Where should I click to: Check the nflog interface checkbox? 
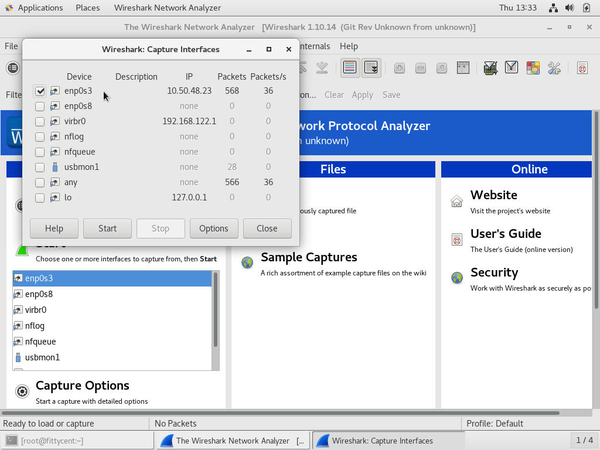click(x=40, y=137)
